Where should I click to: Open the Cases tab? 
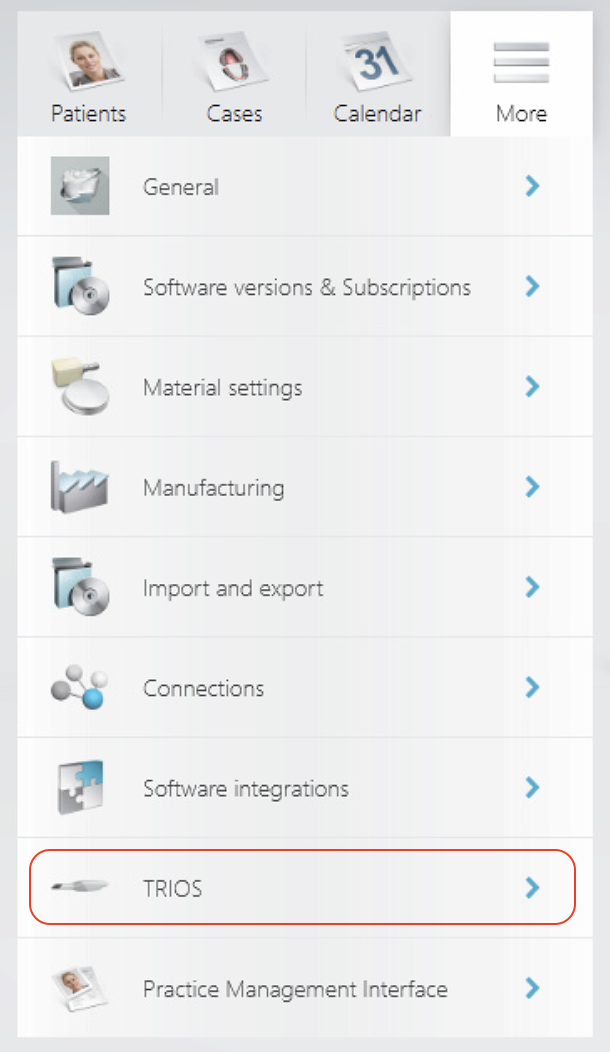pos(234,76)
